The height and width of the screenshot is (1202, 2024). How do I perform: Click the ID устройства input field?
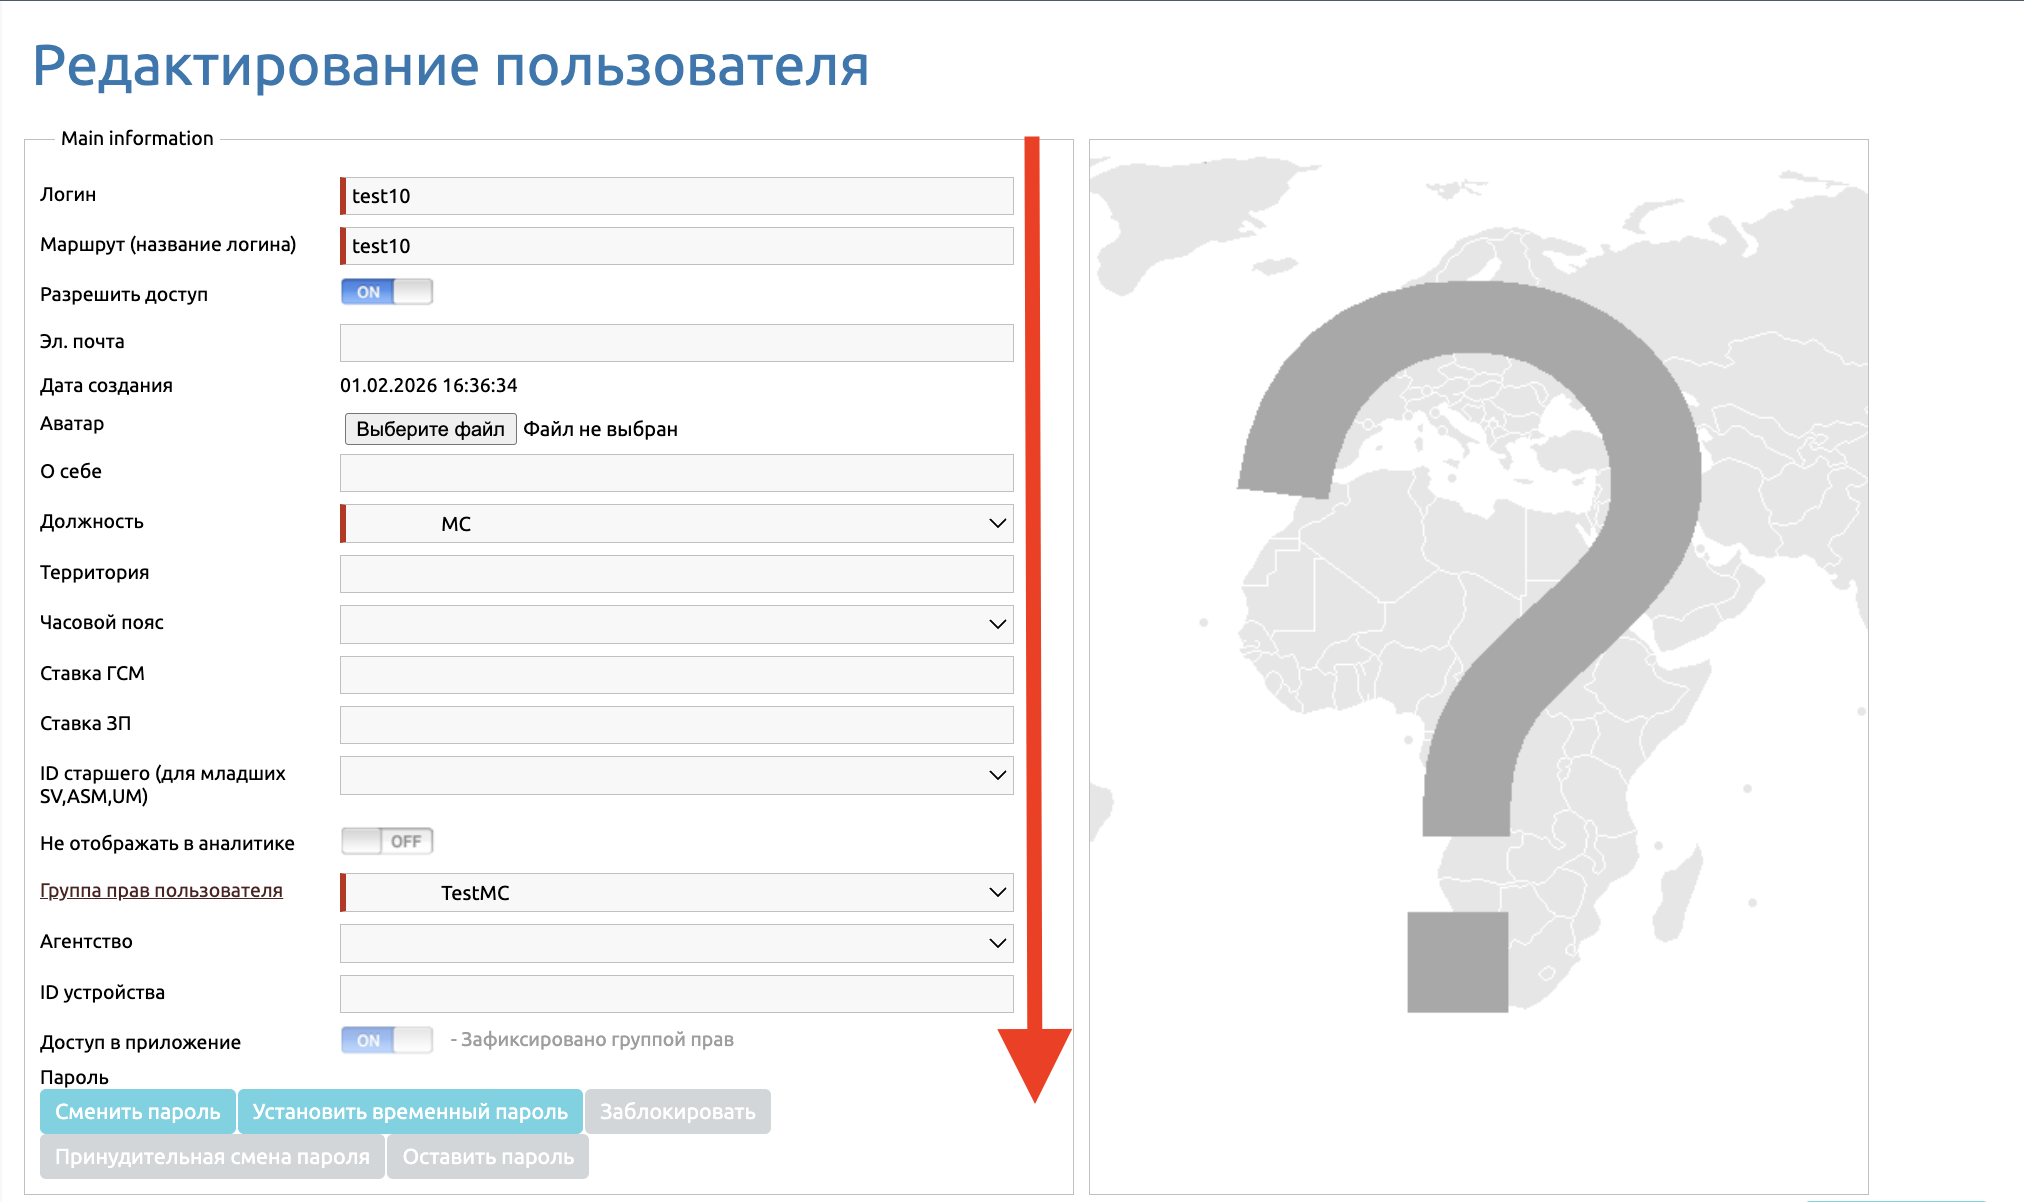click(677, 994)
